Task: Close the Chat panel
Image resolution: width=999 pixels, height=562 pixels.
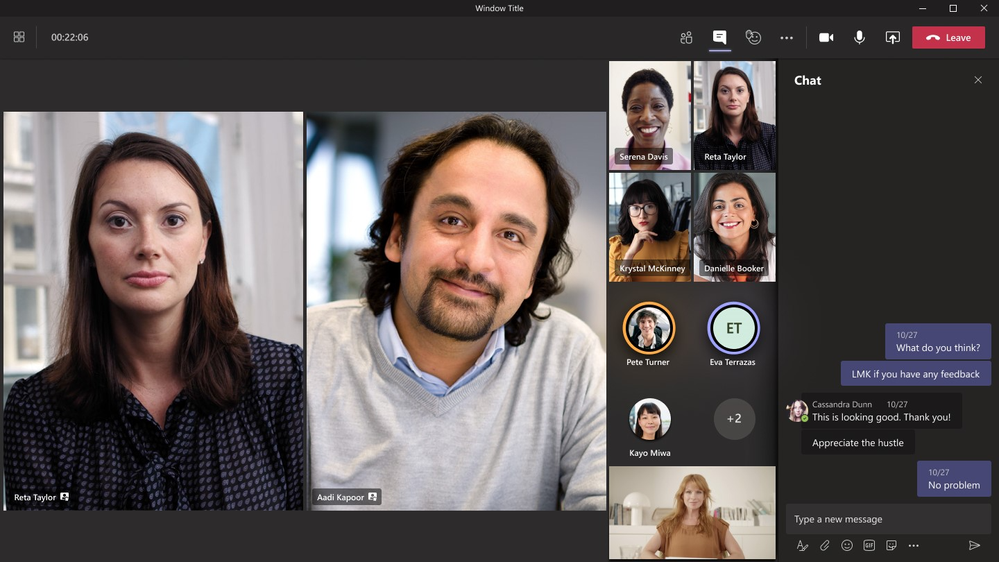Action: pyautogui.click(x=978, y=80)
